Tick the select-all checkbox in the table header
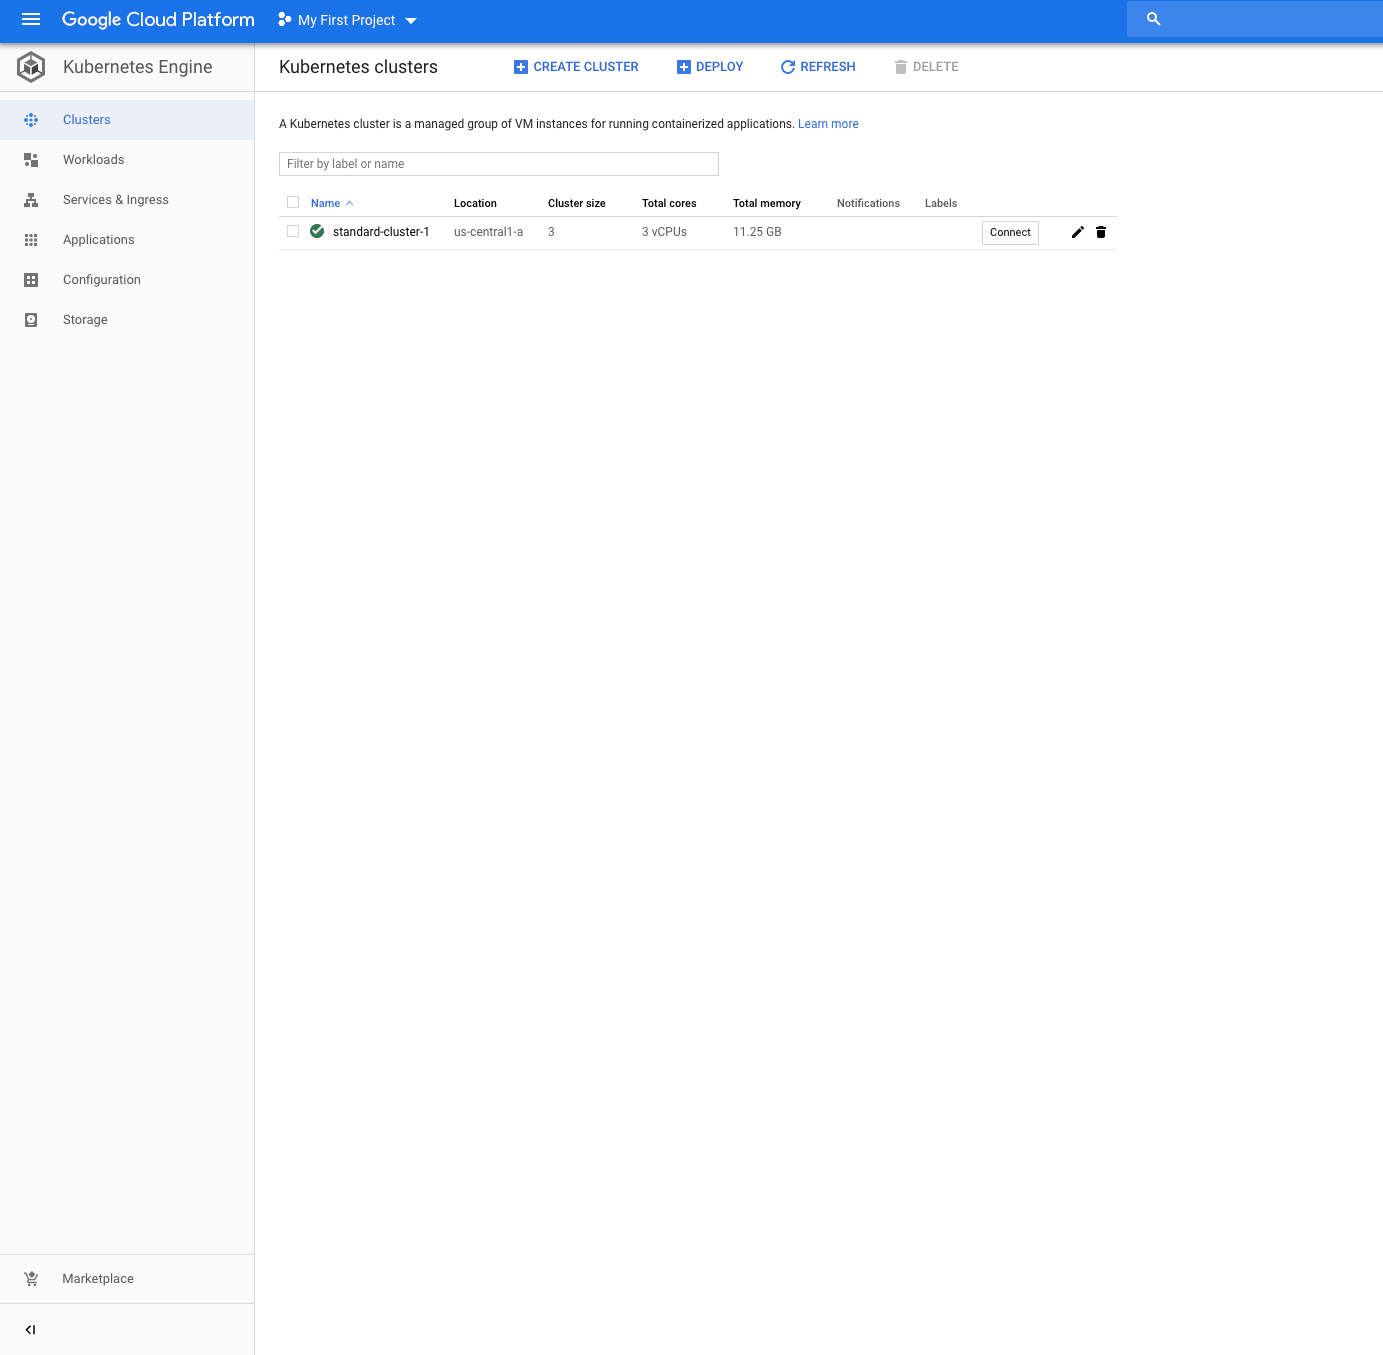The height and width of the screenshot is (1355, 1383). click(x=293, y=202)
